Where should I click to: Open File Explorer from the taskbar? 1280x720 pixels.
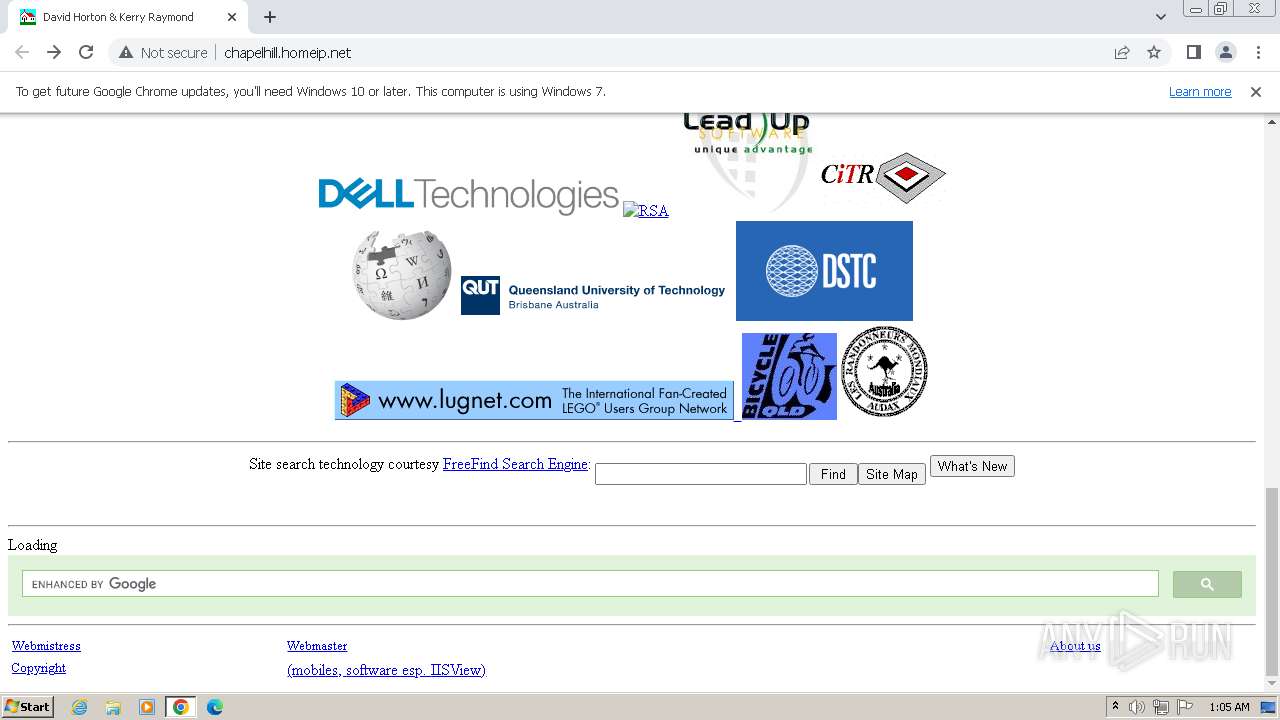pyautogui.click(x=113, y=707)
